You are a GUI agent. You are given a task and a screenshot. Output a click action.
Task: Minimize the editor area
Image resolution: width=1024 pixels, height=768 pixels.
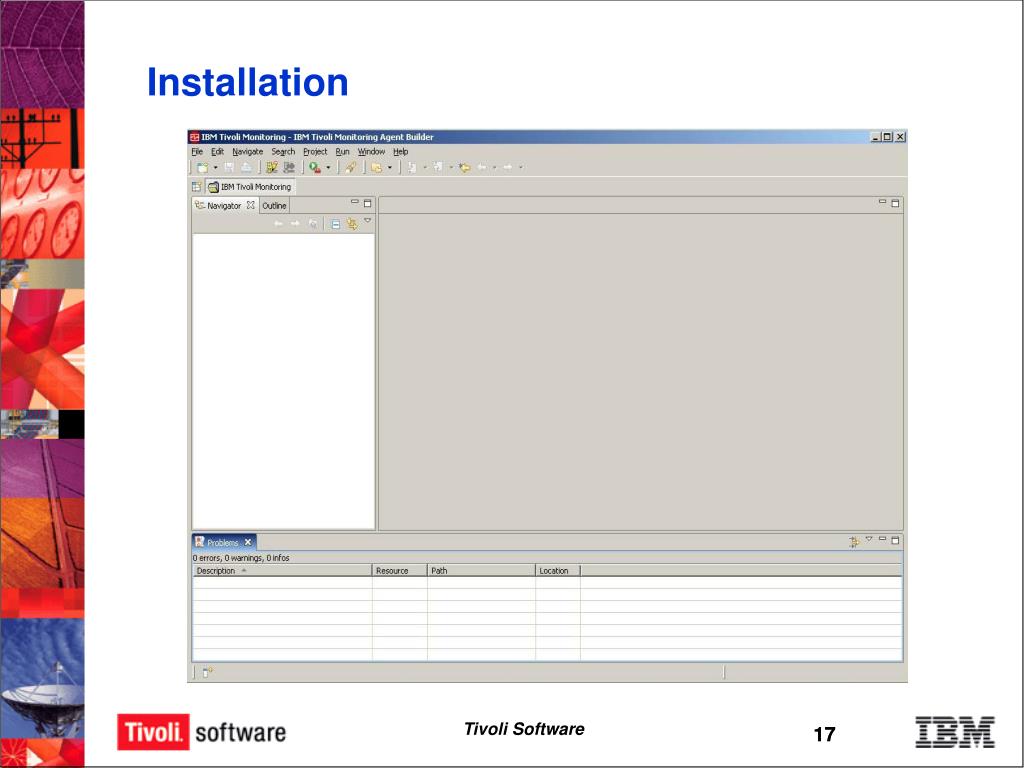[x=882, y=202]
